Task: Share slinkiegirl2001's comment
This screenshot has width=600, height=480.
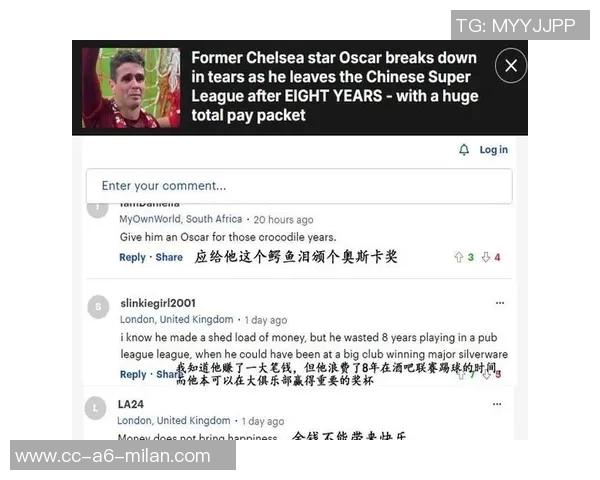Action: pos(168,374)
